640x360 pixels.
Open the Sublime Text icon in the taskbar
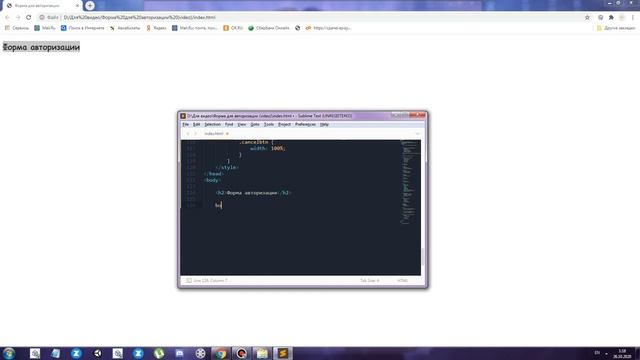(282, 353)
